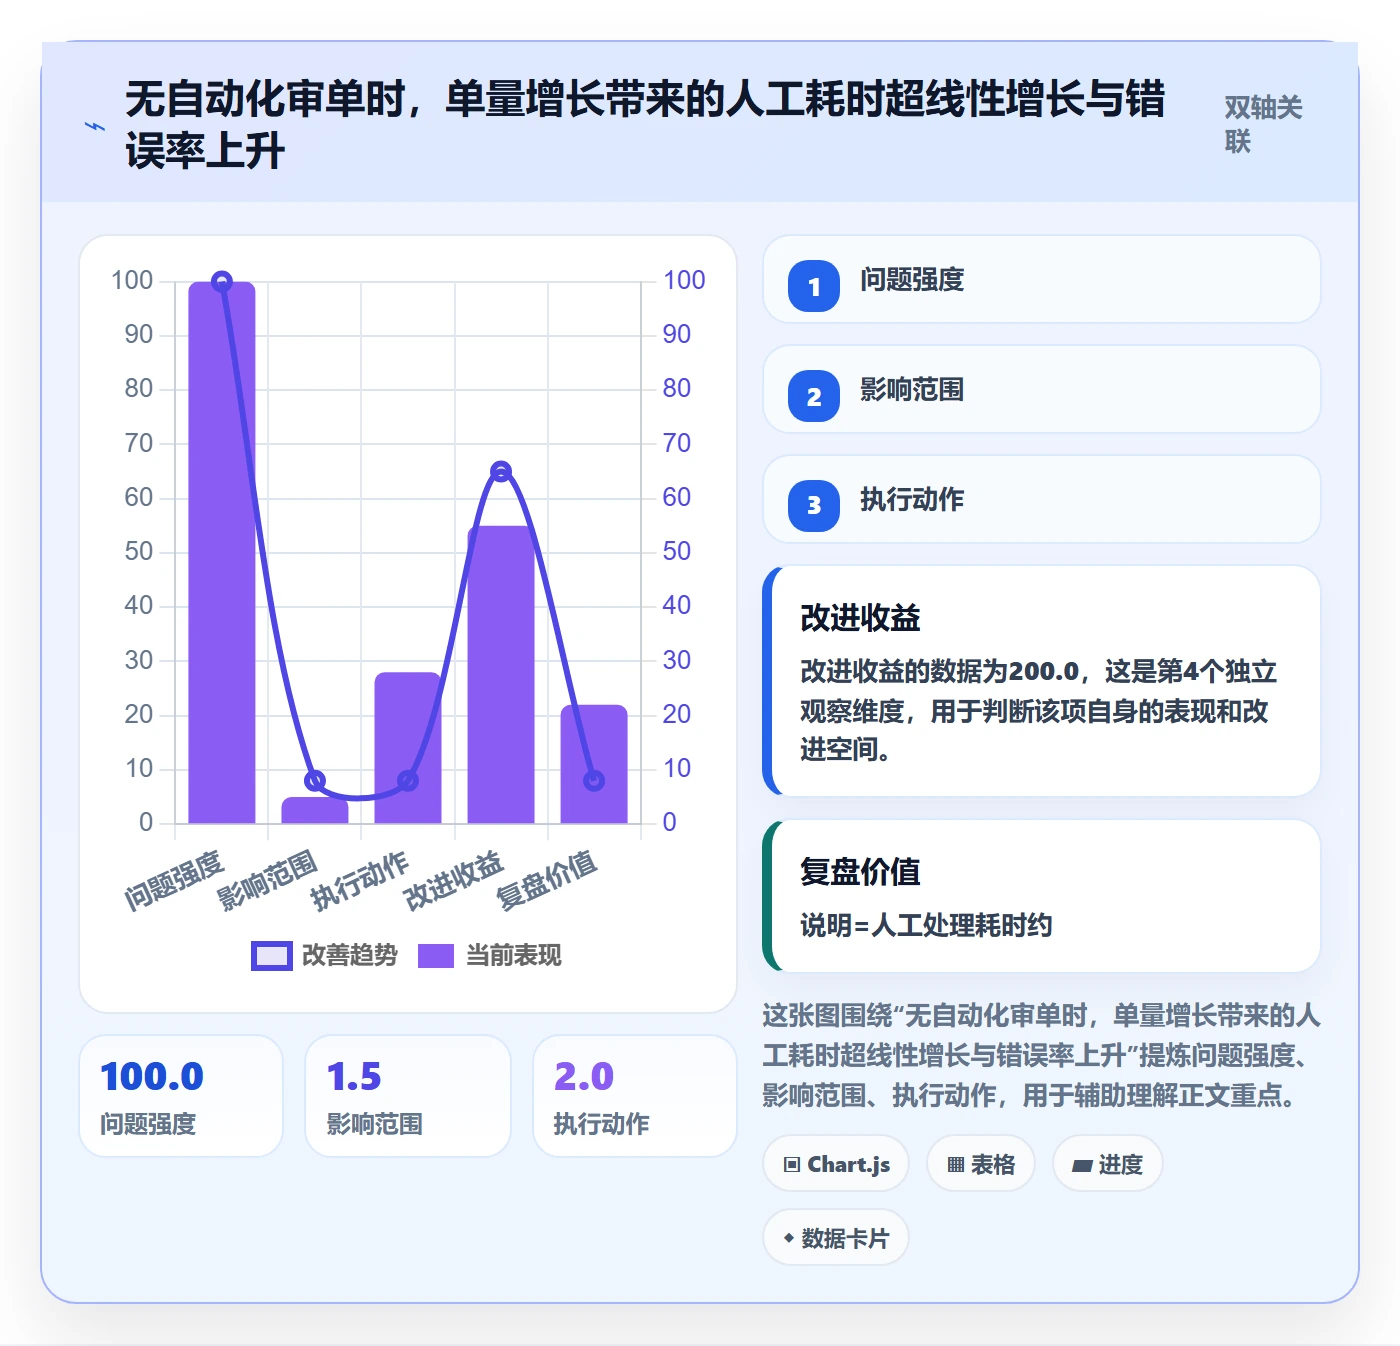This screenshot has width=1400, height=1346.
Task: Open the 改进收益 info card
Action: point(1042,681)
